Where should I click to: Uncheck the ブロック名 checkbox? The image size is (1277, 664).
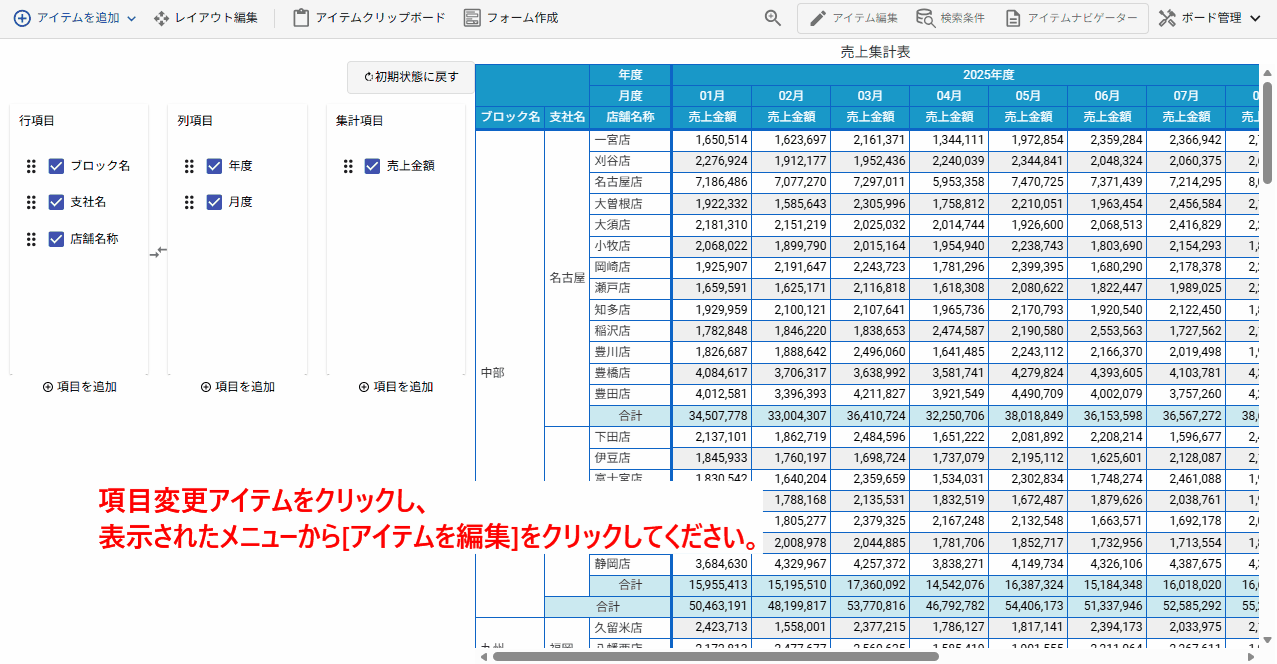point(57,166)
